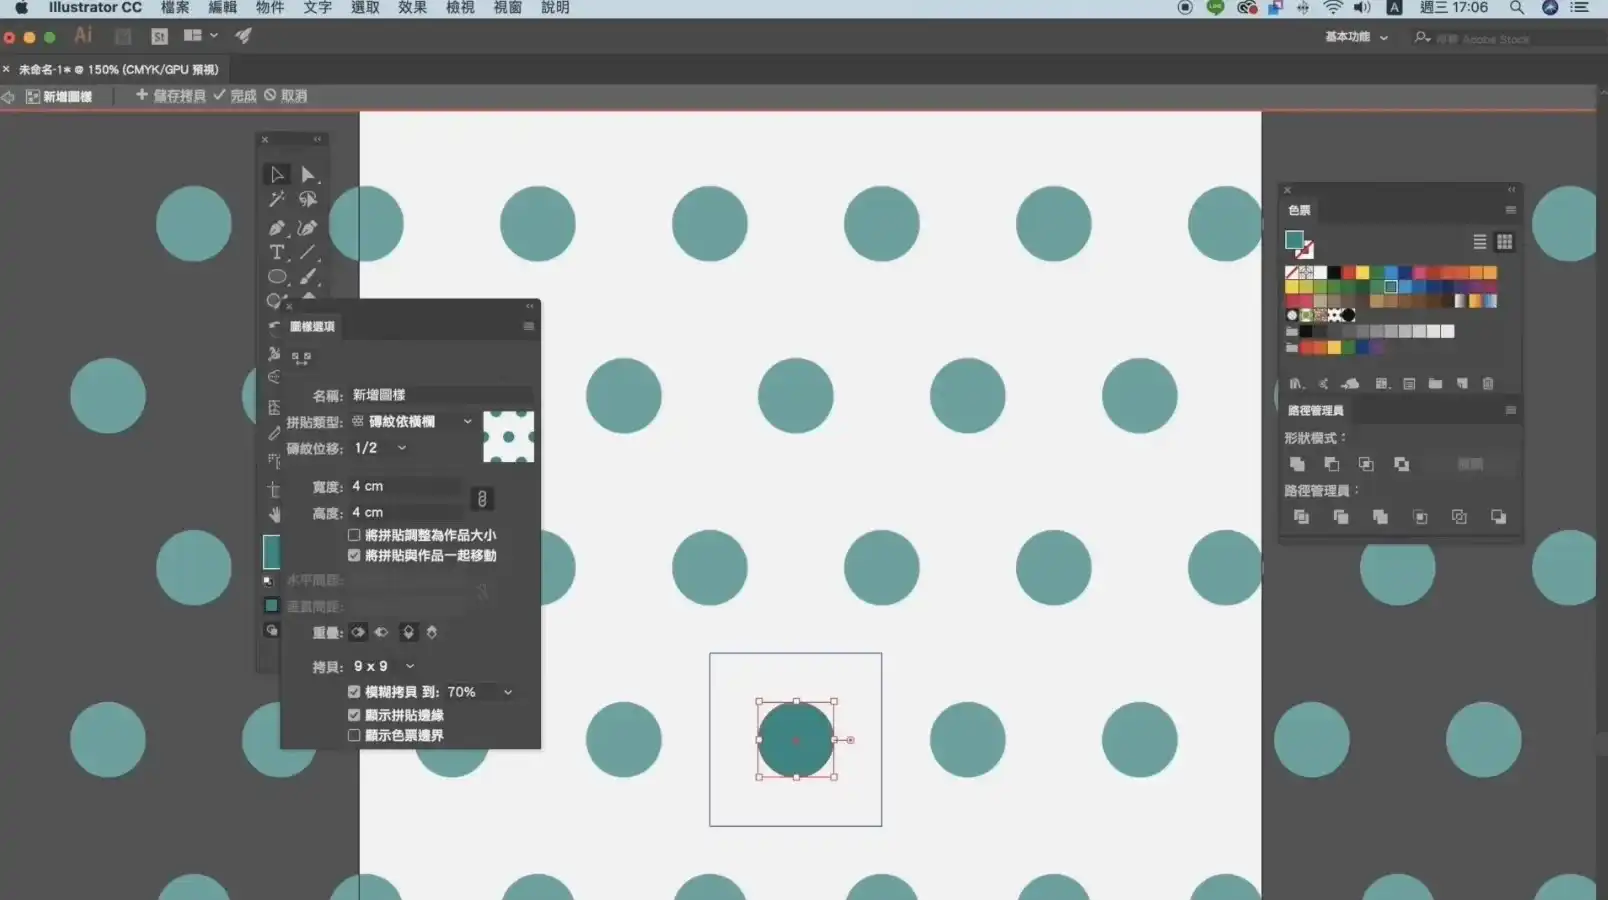Delete swatch with trash icon
Viewport: 1608px width, 900px height.
(1487, 384)
